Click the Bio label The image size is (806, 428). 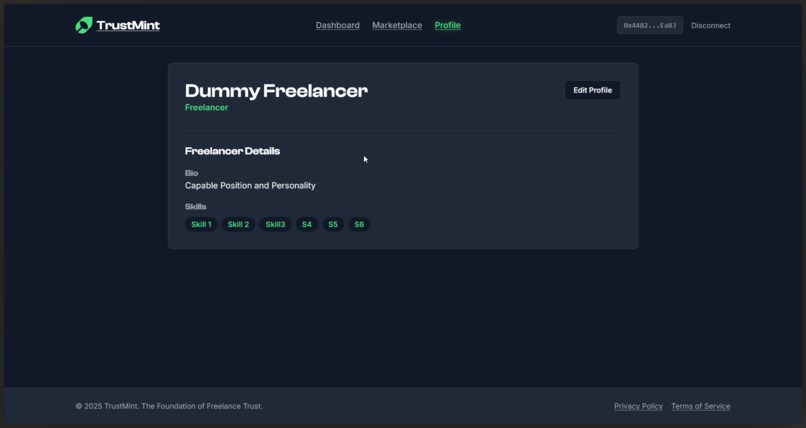[x=191, y=173]
